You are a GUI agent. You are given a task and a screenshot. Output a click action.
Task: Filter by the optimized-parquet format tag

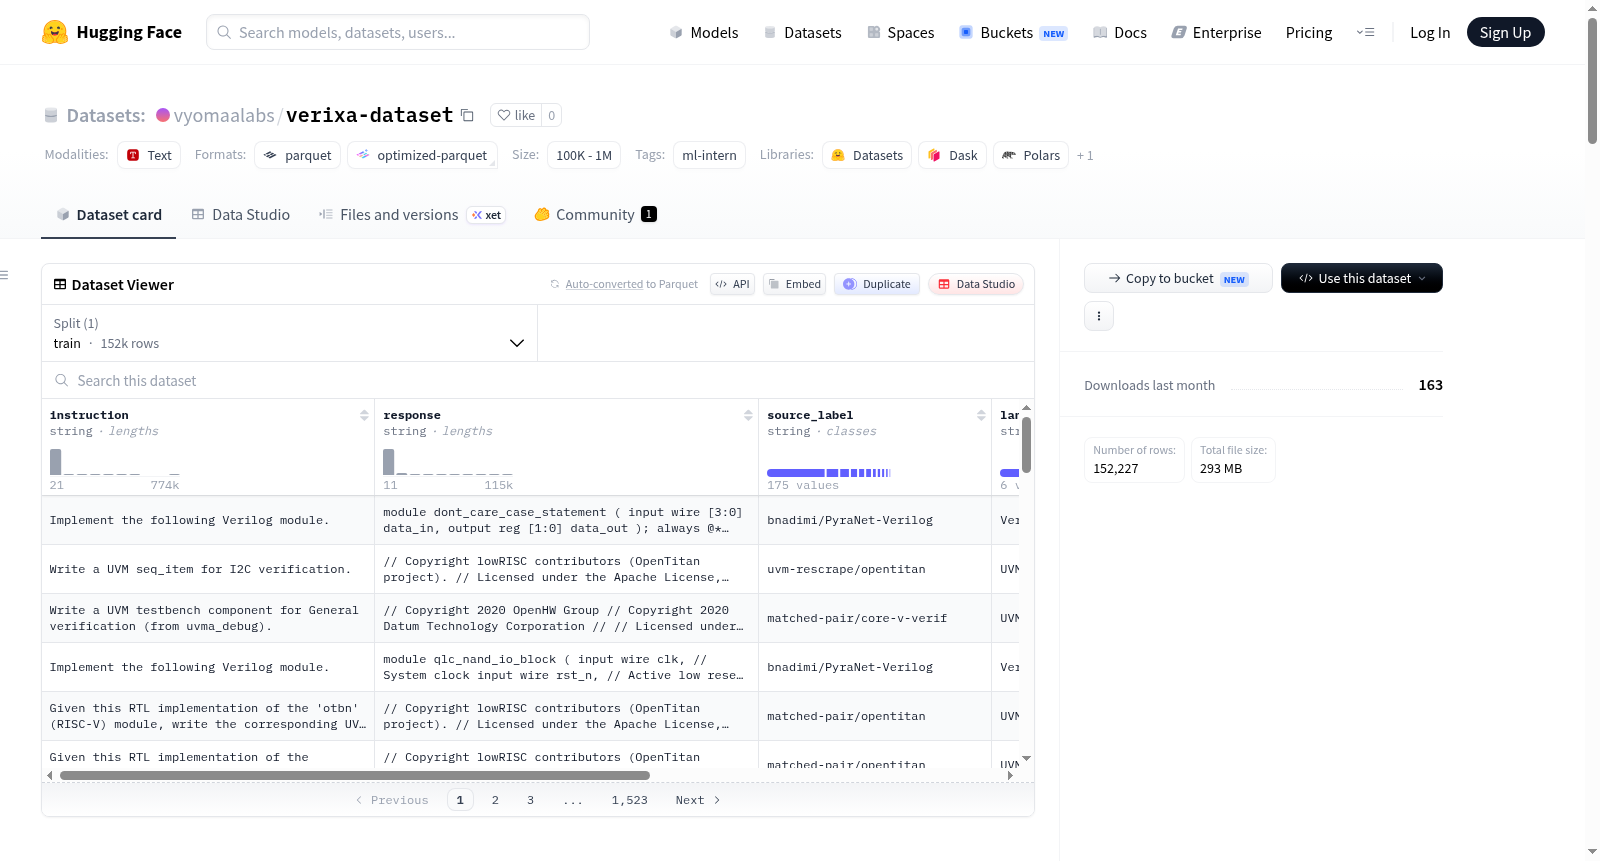(x=422, y=155)
